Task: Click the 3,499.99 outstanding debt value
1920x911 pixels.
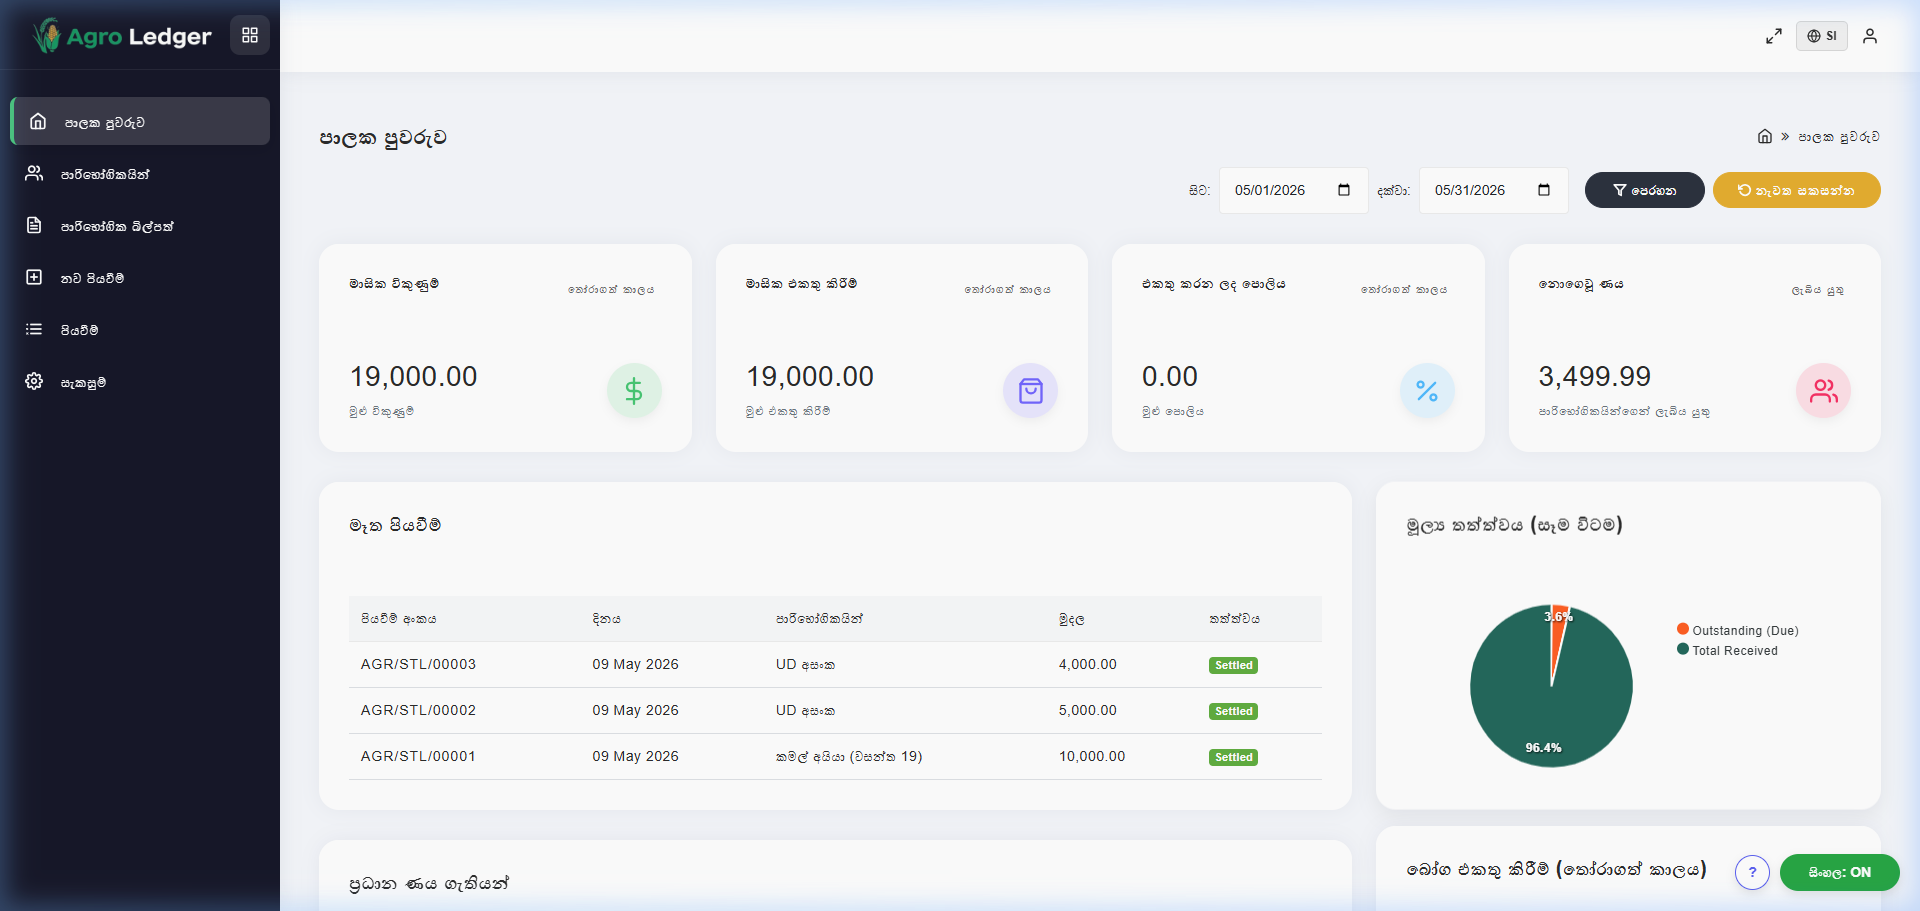Action: (x=1594, y=377)
